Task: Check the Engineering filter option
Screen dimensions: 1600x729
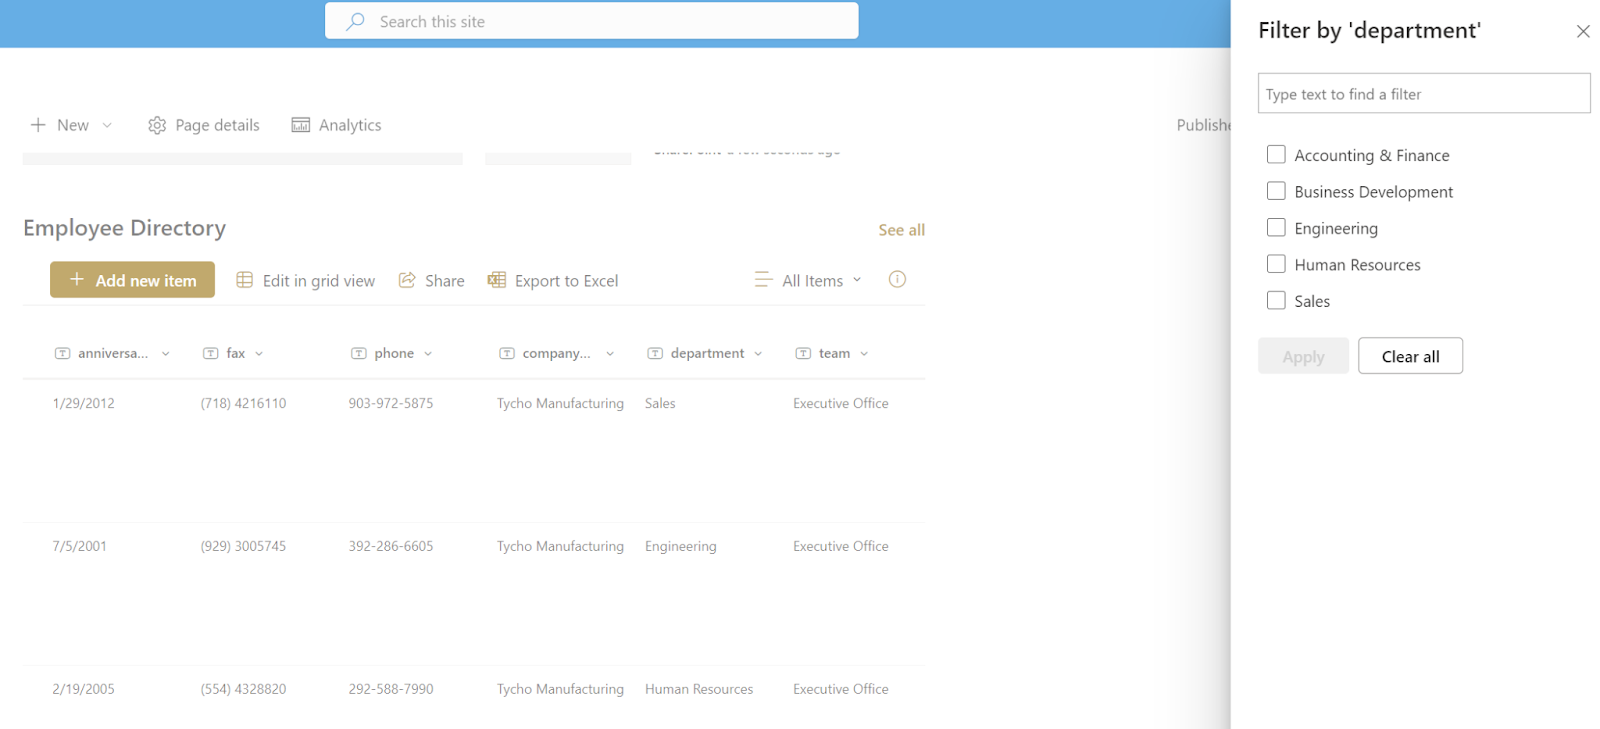Action: point(1276,227)
